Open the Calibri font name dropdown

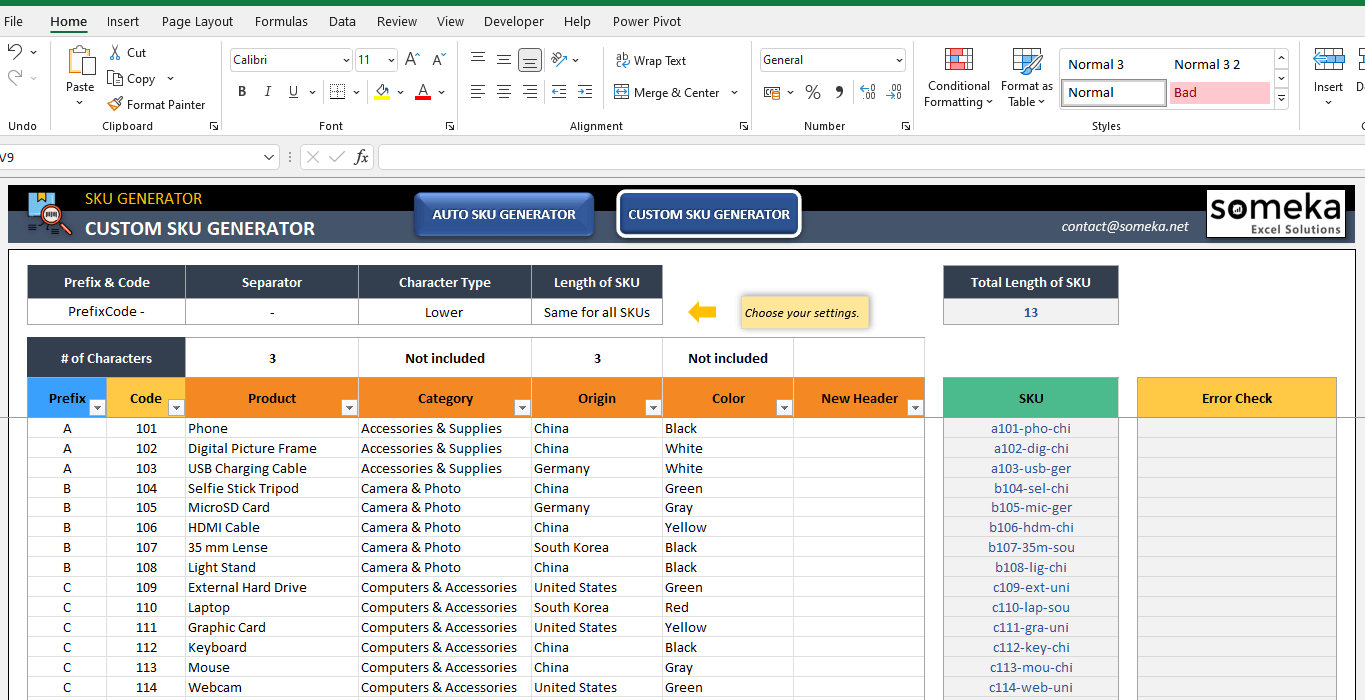(345, 60)
